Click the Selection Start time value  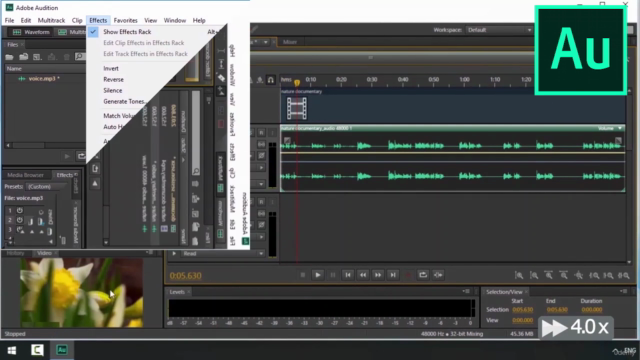coord(522,310)
